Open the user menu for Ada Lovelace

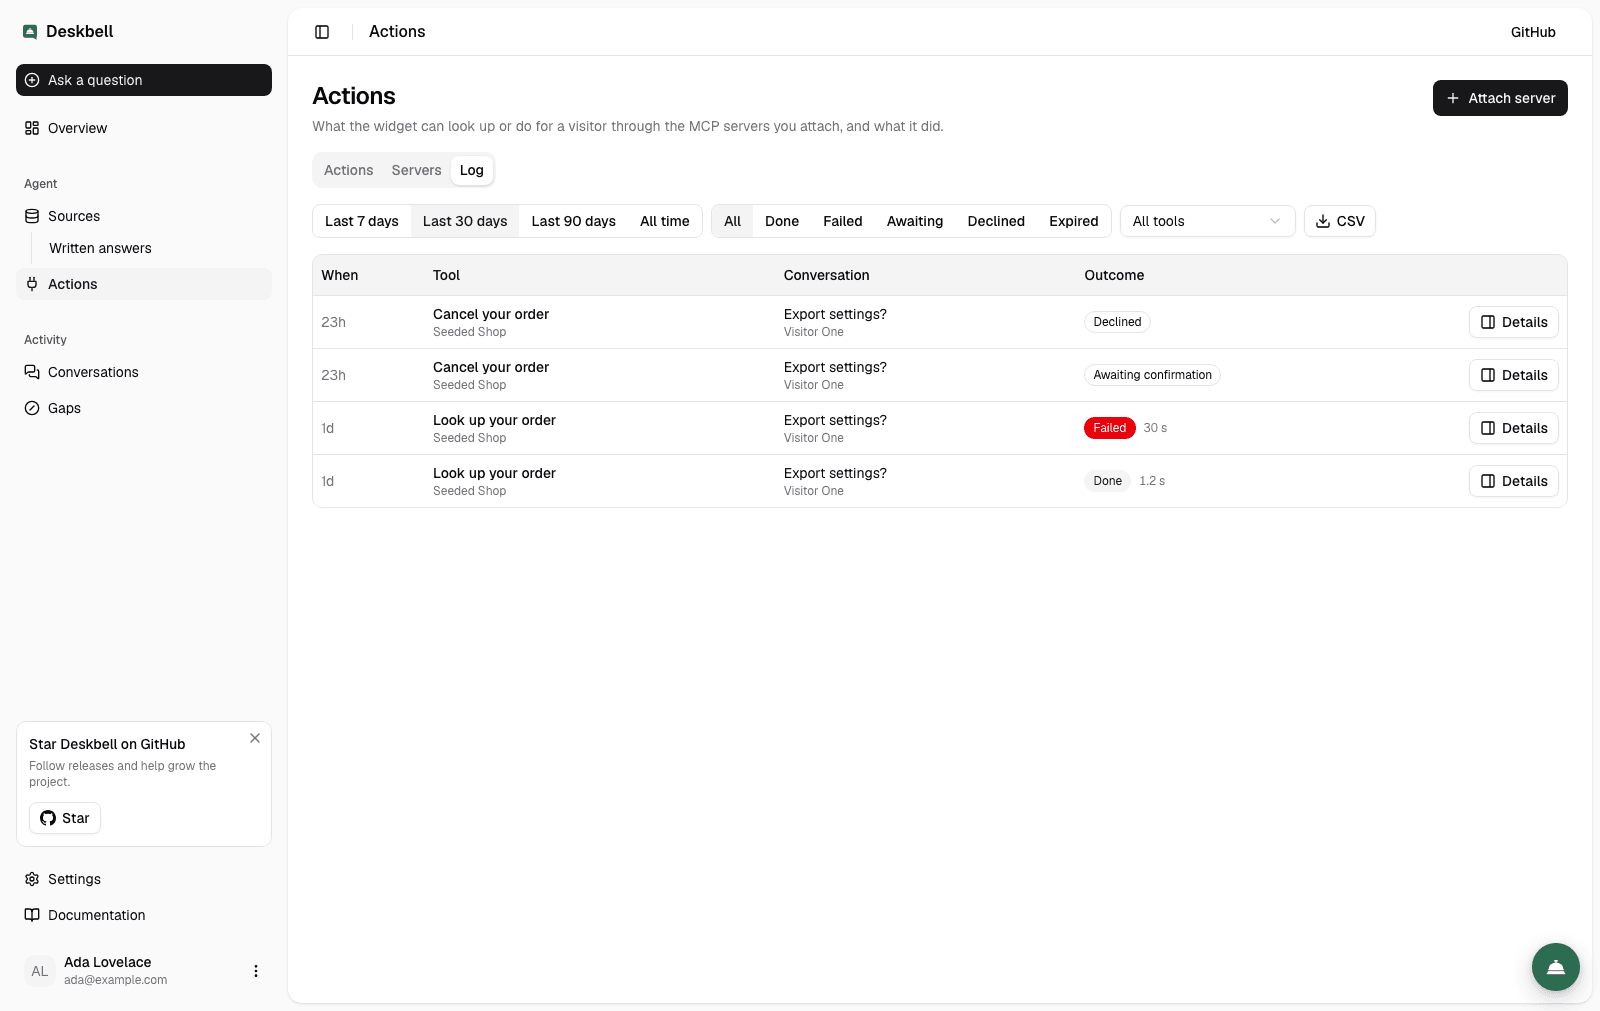[x=256, y=971]
